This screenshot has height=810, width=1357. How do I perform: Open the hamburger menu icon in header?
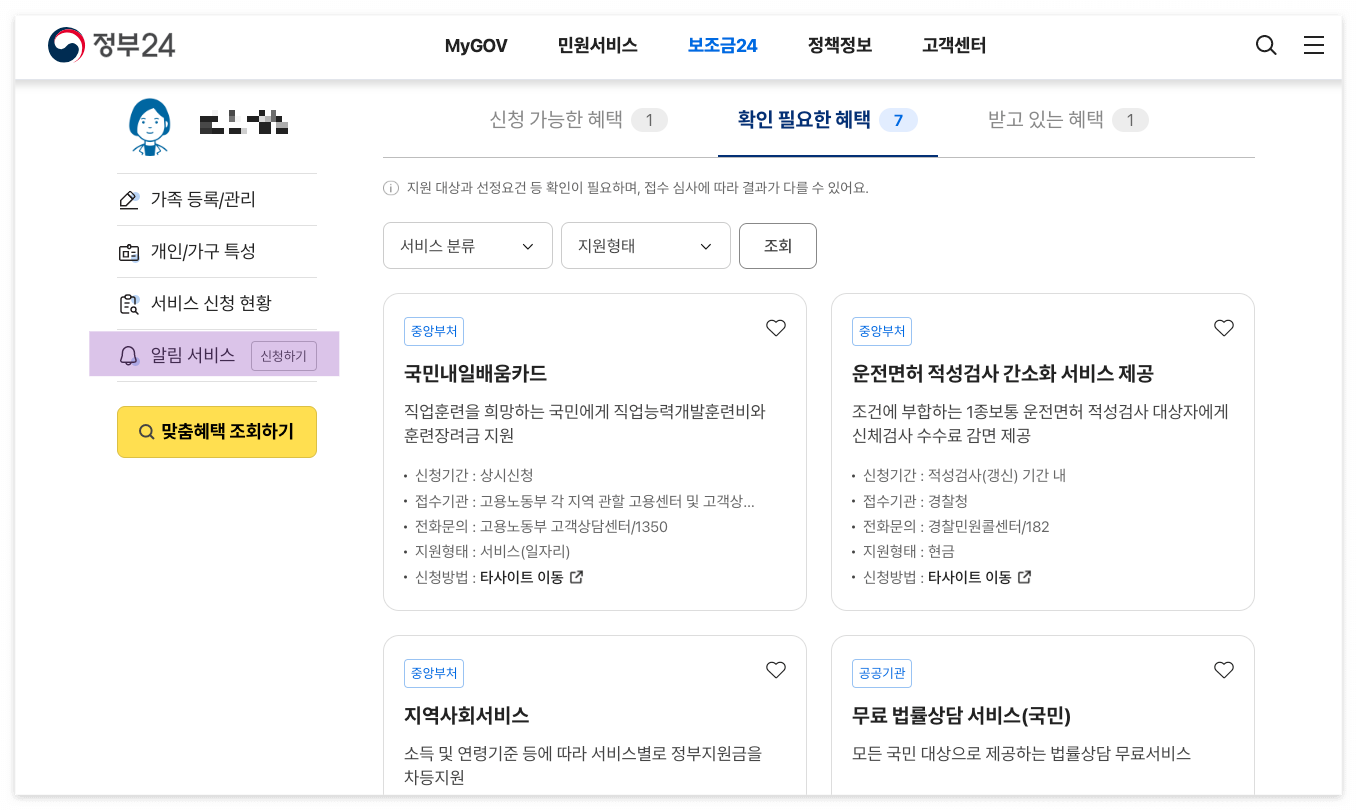(x=1314, y=45)
